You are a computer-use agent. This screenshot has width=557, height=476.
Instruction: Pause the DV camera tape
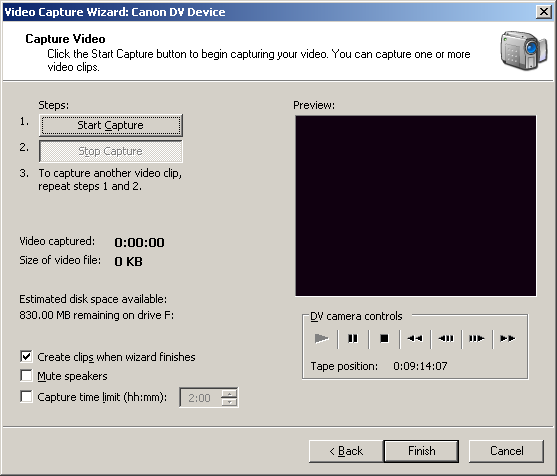coord(353,339)
